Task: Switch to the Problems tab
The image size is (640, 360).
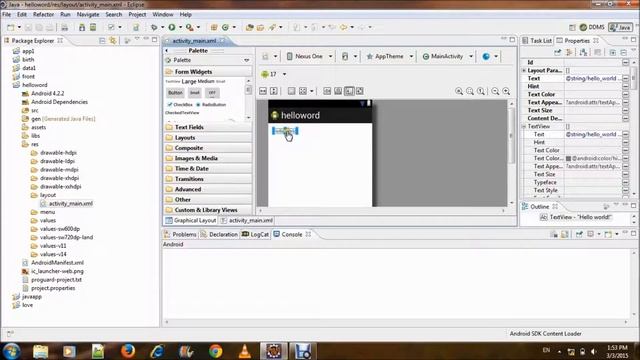Action: coord(180,234)
